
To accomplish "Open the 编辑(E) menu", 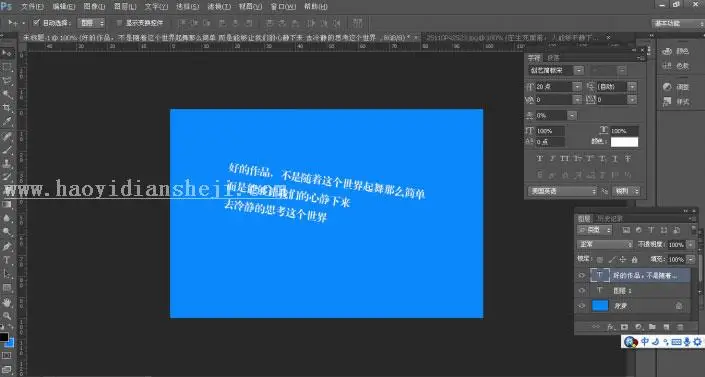I will point(63,7).
